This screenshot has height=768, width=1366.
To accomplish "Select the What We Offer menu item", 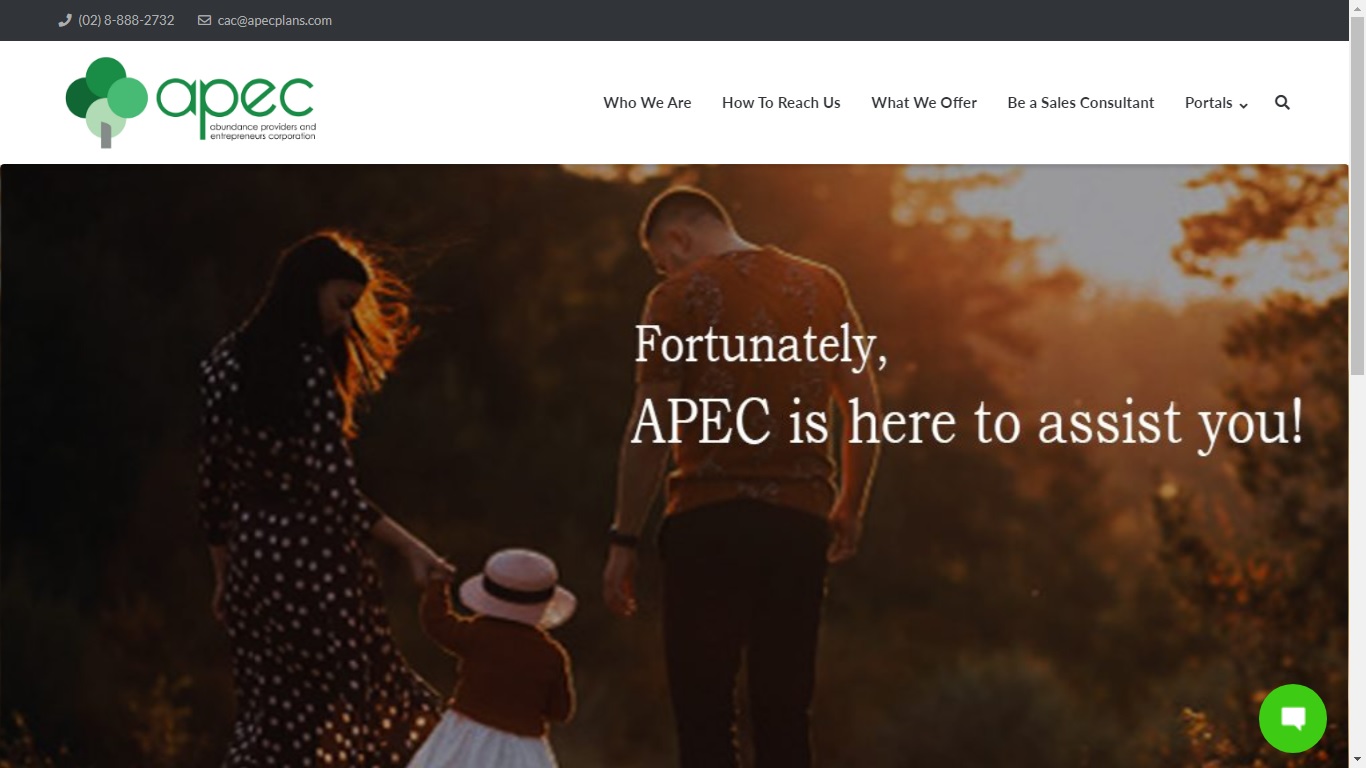I will coord(924,102).
